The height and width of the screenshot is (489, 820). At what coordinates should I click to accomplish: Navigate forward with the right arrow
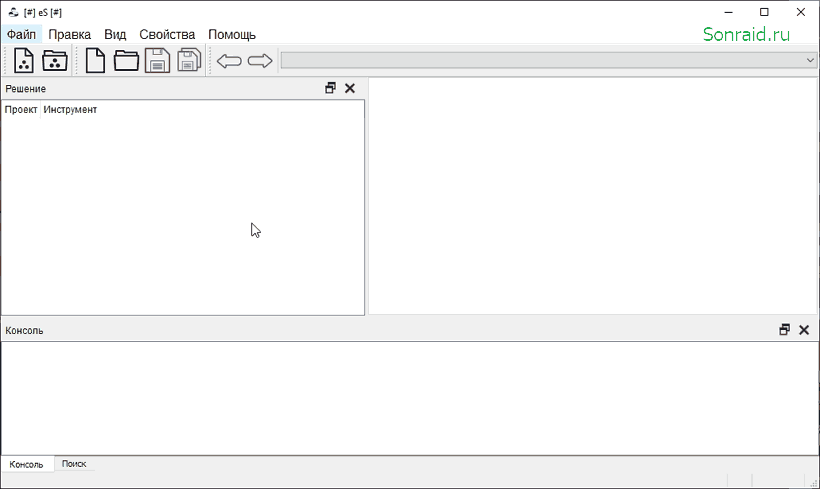click(260, 61)
